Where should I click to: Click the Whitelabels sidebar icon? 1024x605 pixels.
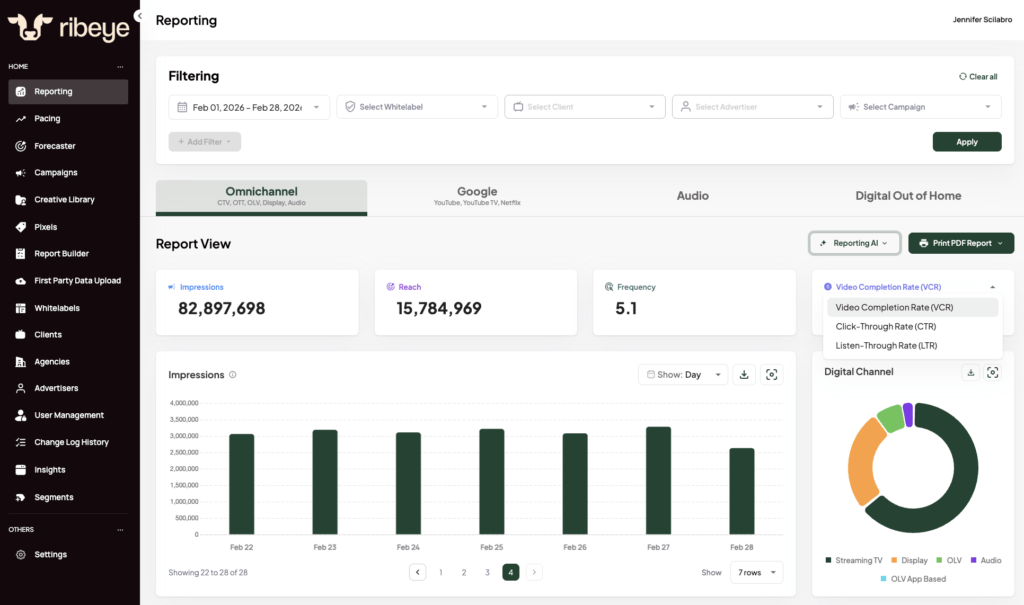pos(21,308)
